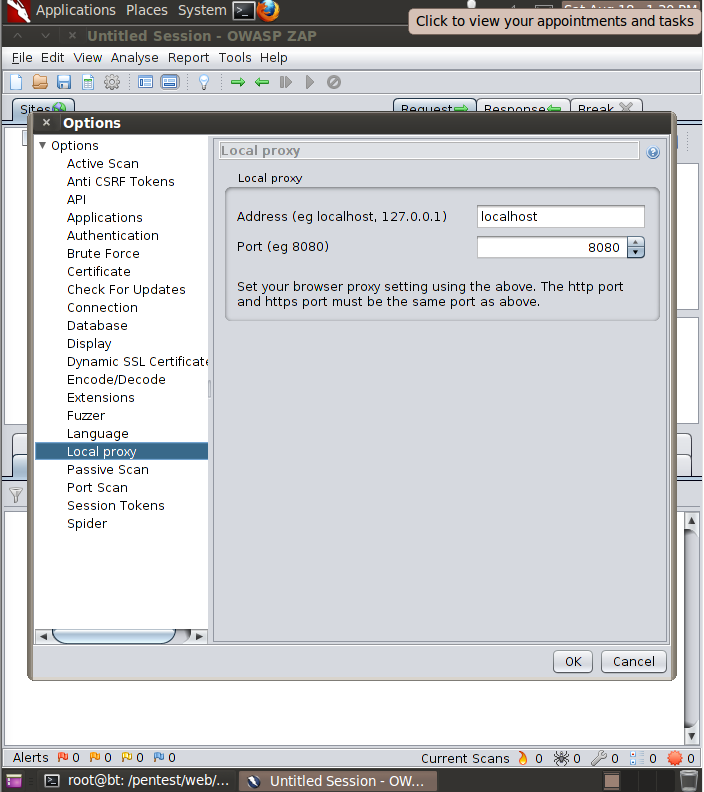This screenshot has width=704, height=792.
Task: Click the help icon in Local proxy panel
Action: click(653, 153)
